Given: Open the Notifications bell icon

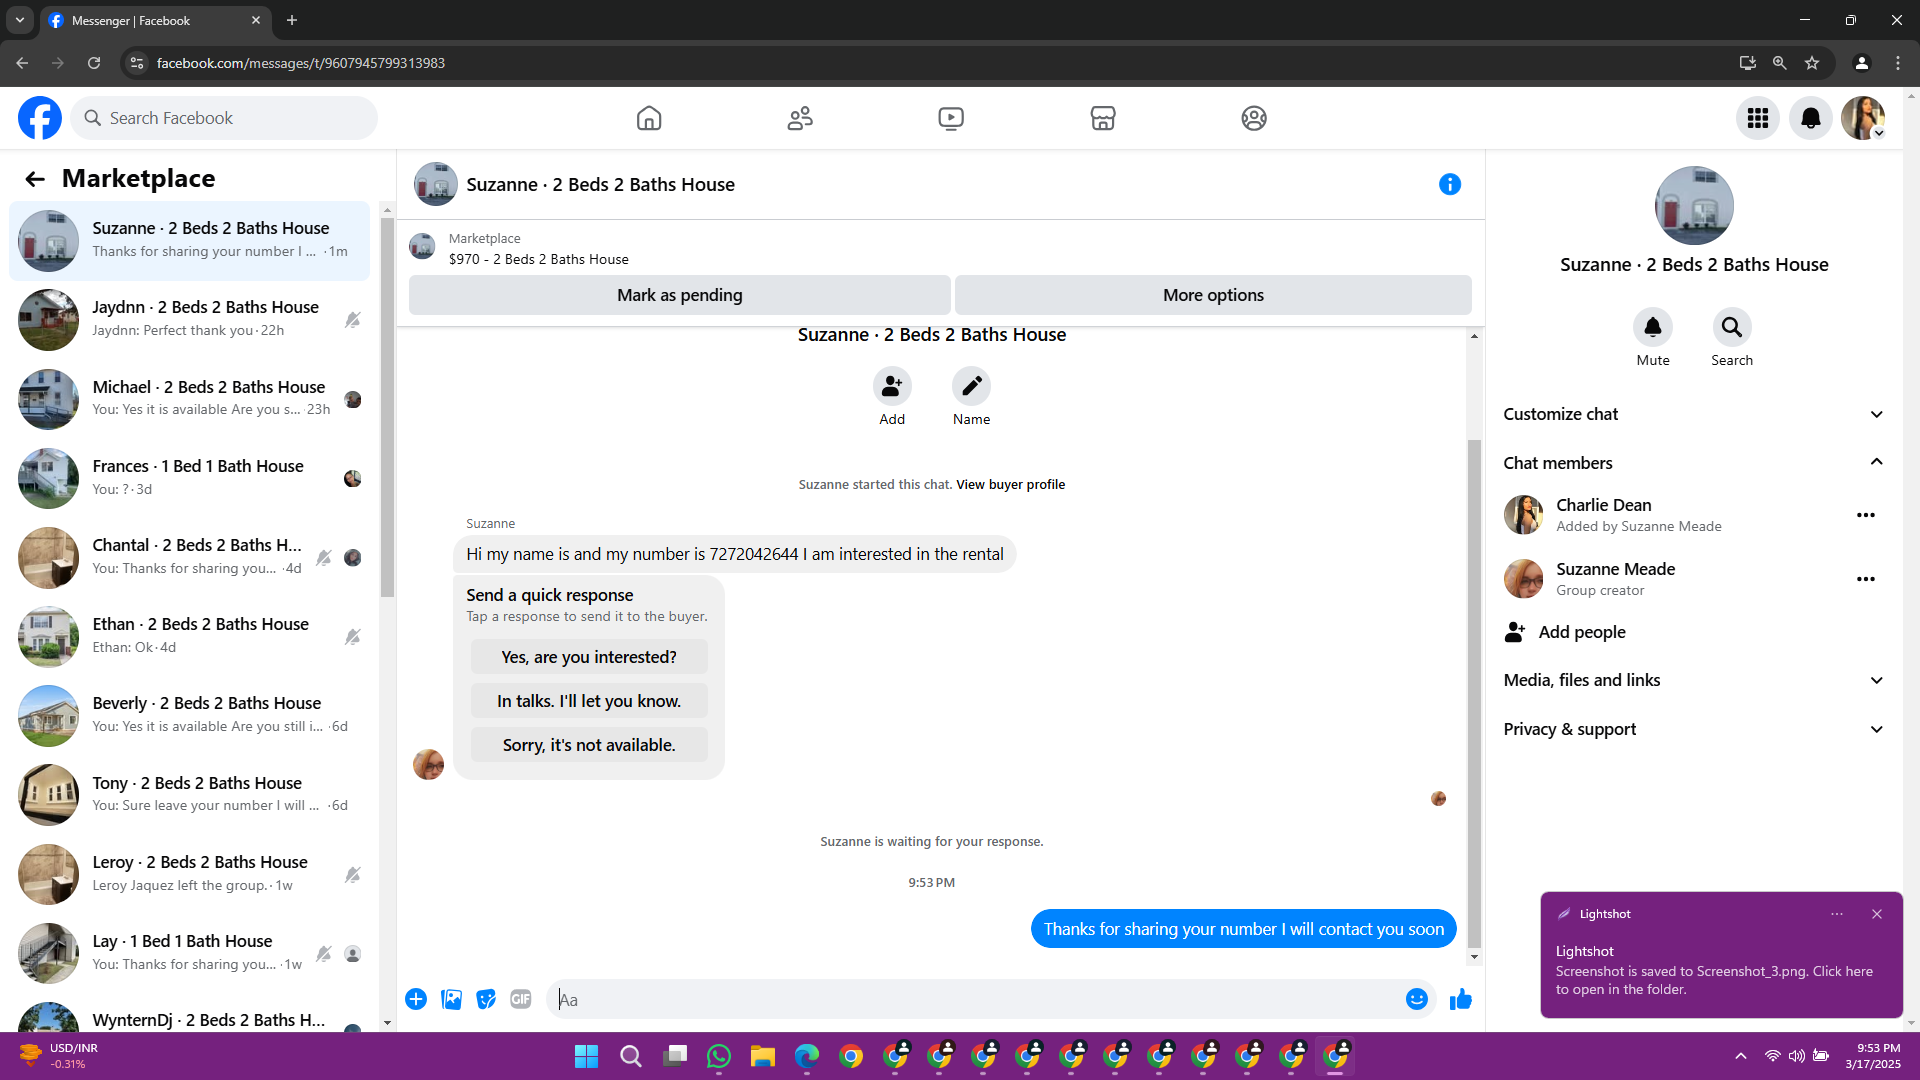Looking at the screenshot, I should [x=1811, y=118].
